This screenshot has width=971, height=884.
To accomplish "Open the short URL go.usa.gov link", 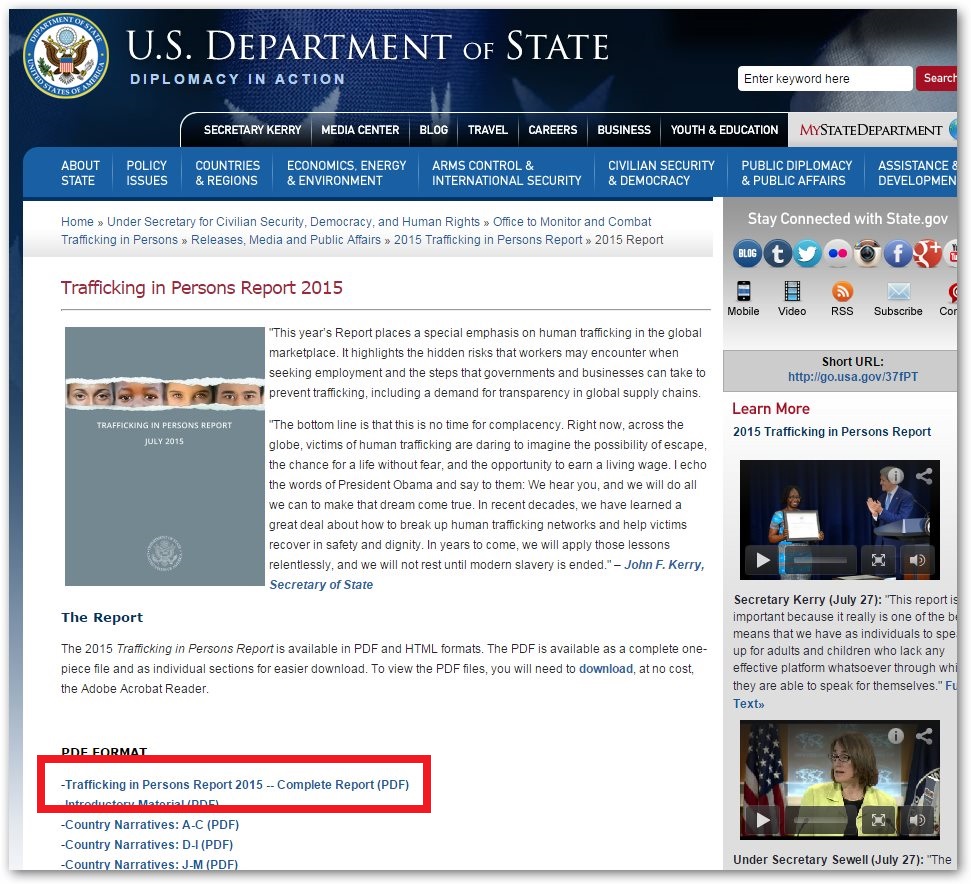I will click(x=853, y=376).
